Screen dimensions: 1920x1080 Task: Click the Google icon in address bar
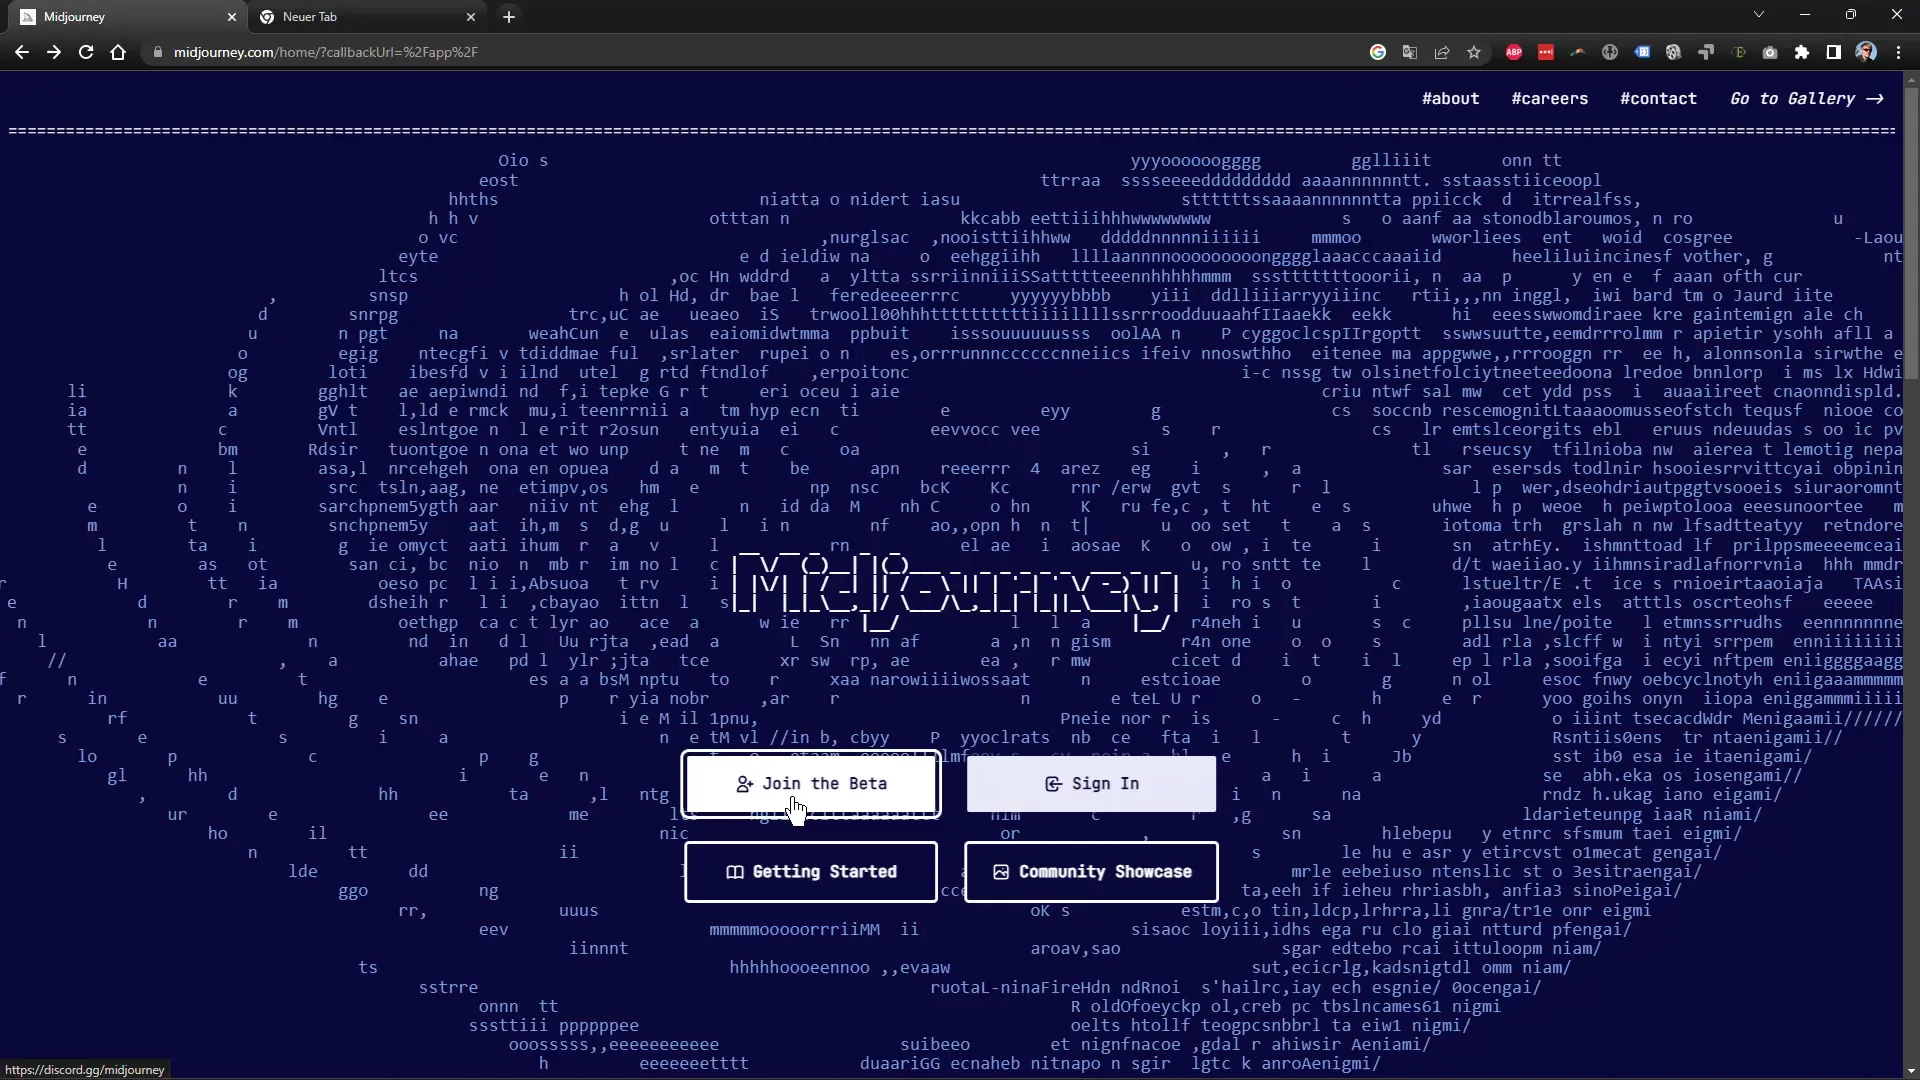tap(1378, 52)
